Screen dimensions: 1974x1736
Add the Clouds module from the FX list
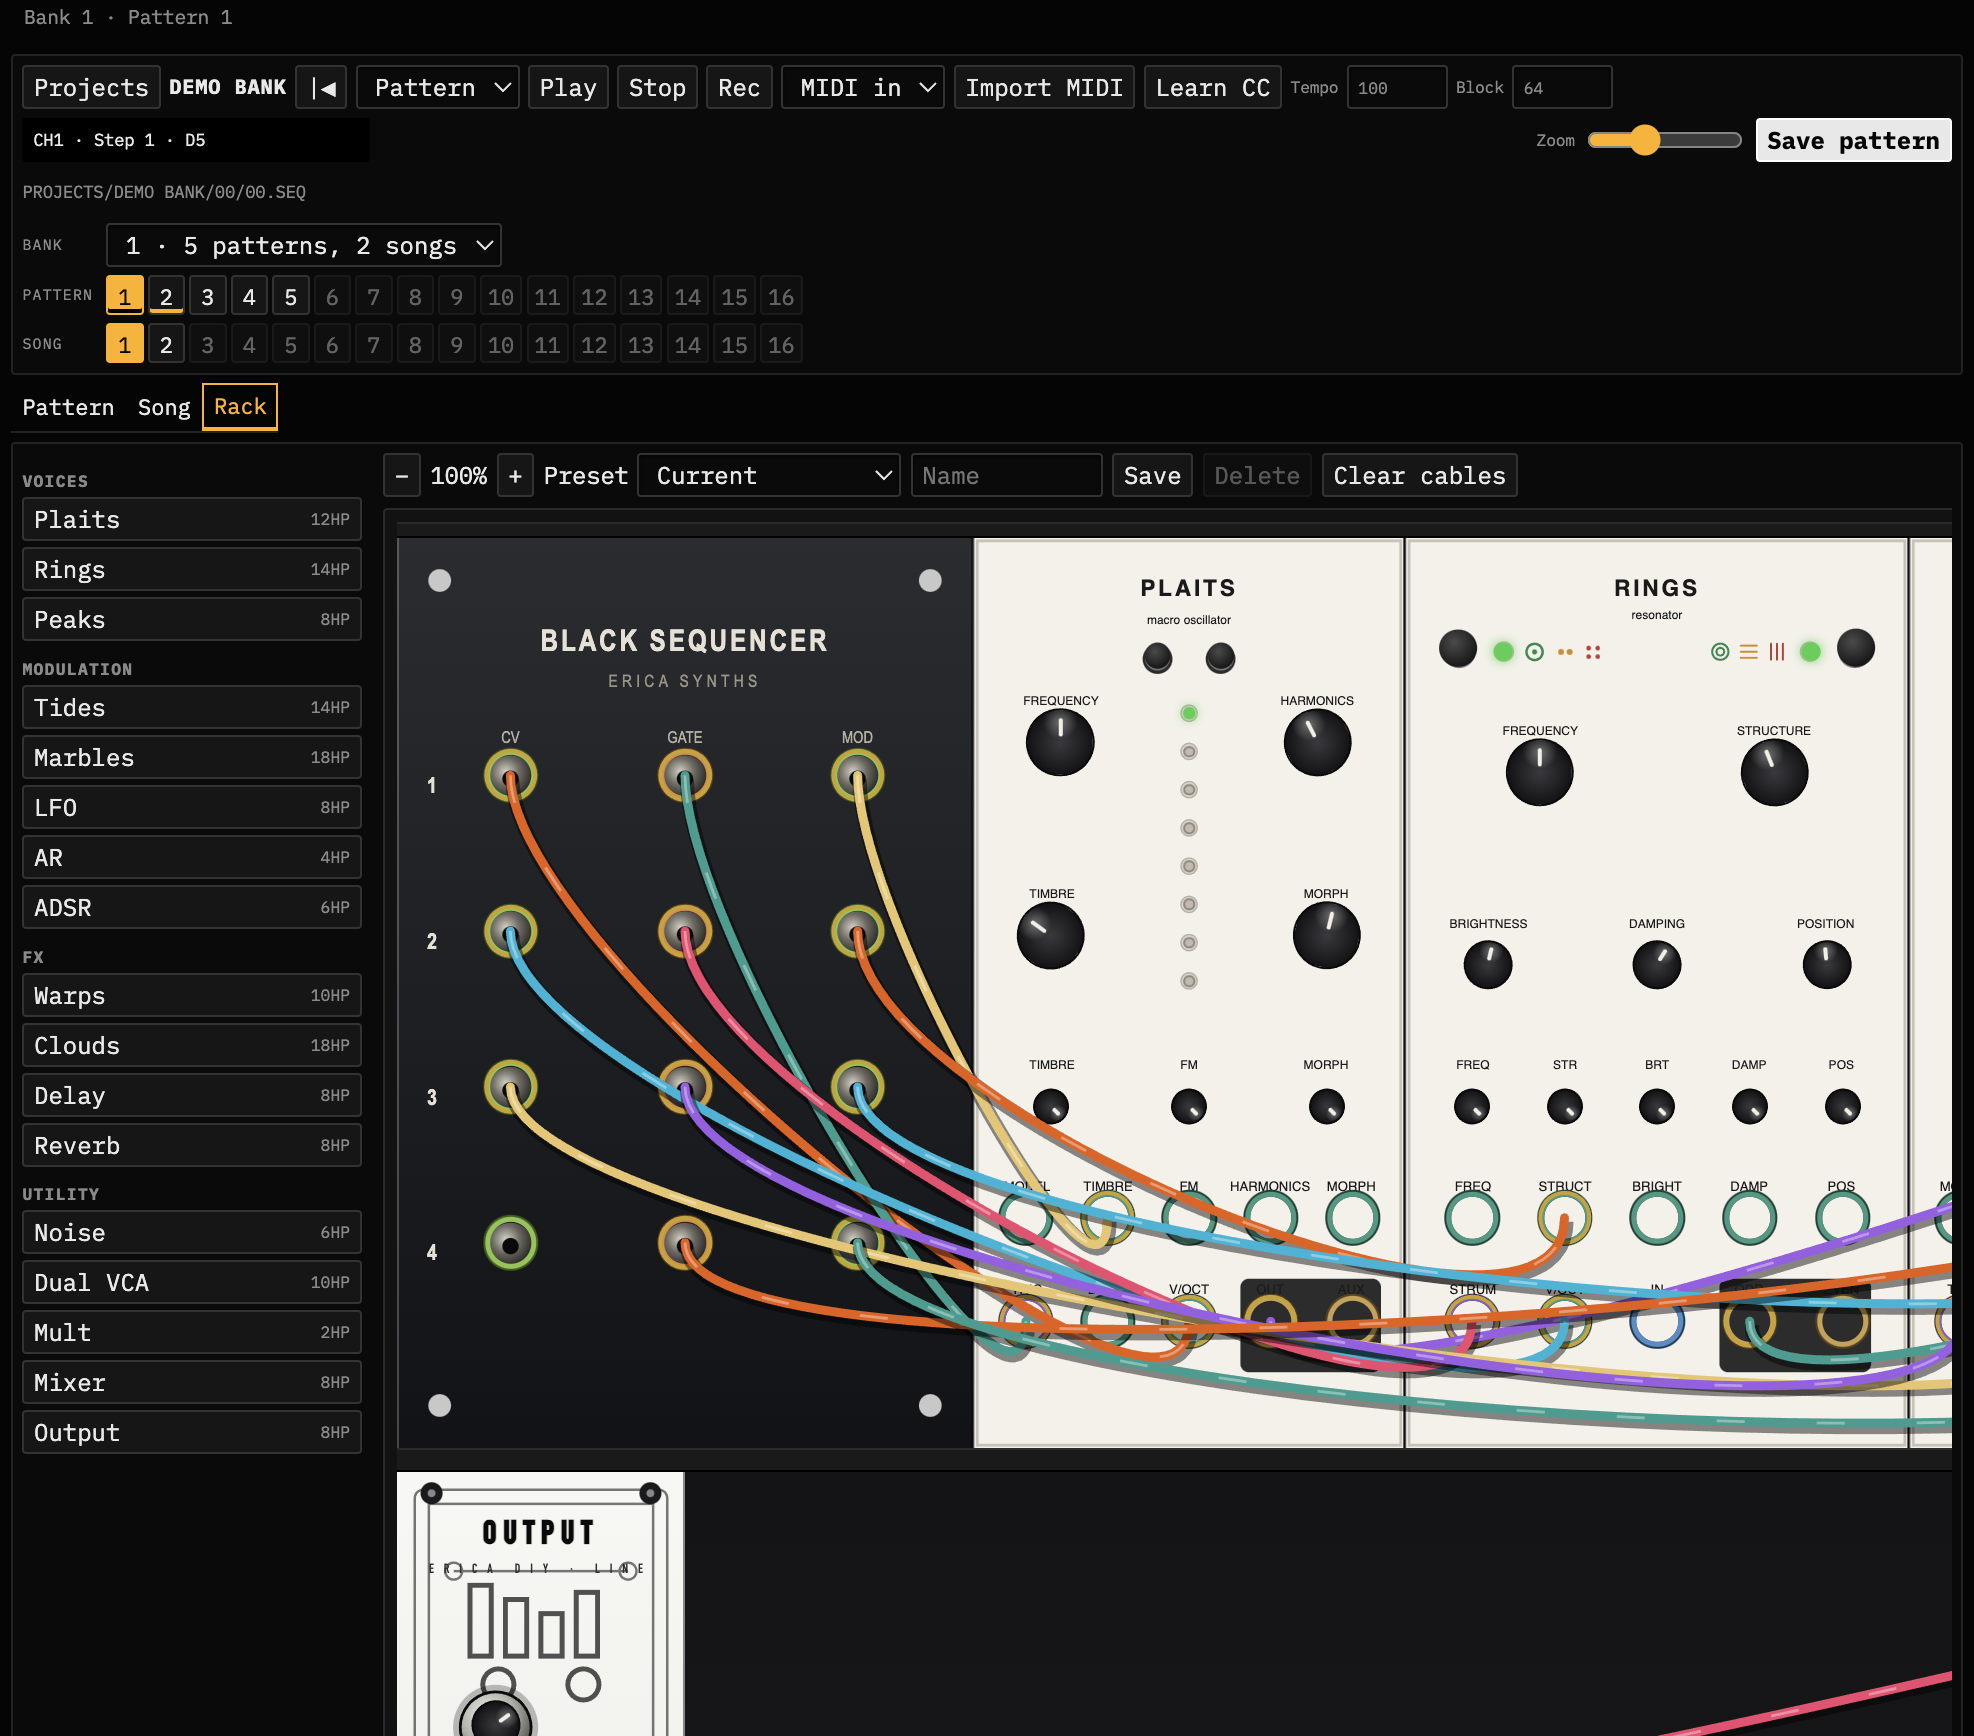192,1046
